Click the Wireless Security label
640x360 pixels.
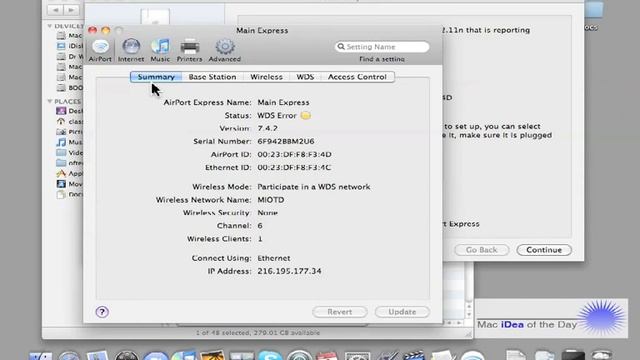pyautogui.click(x=217, y=213)
